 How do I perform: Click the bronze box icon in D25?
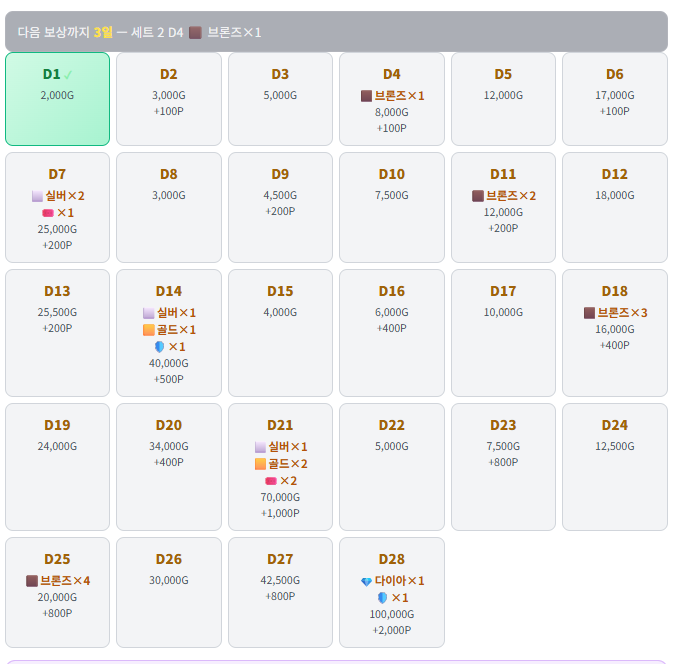point(32,581)
